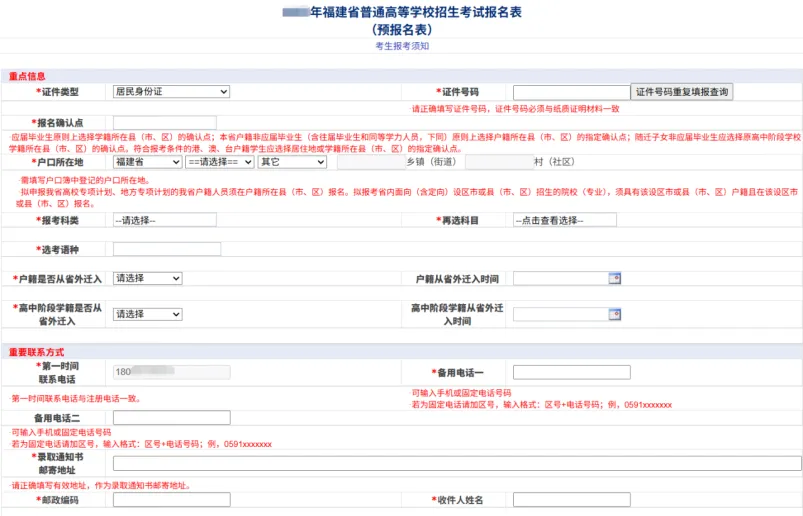Click the 第一时间联系电话 field showing 180
The width and height of the screenshot is (803, 516).
tap(172, 372)
